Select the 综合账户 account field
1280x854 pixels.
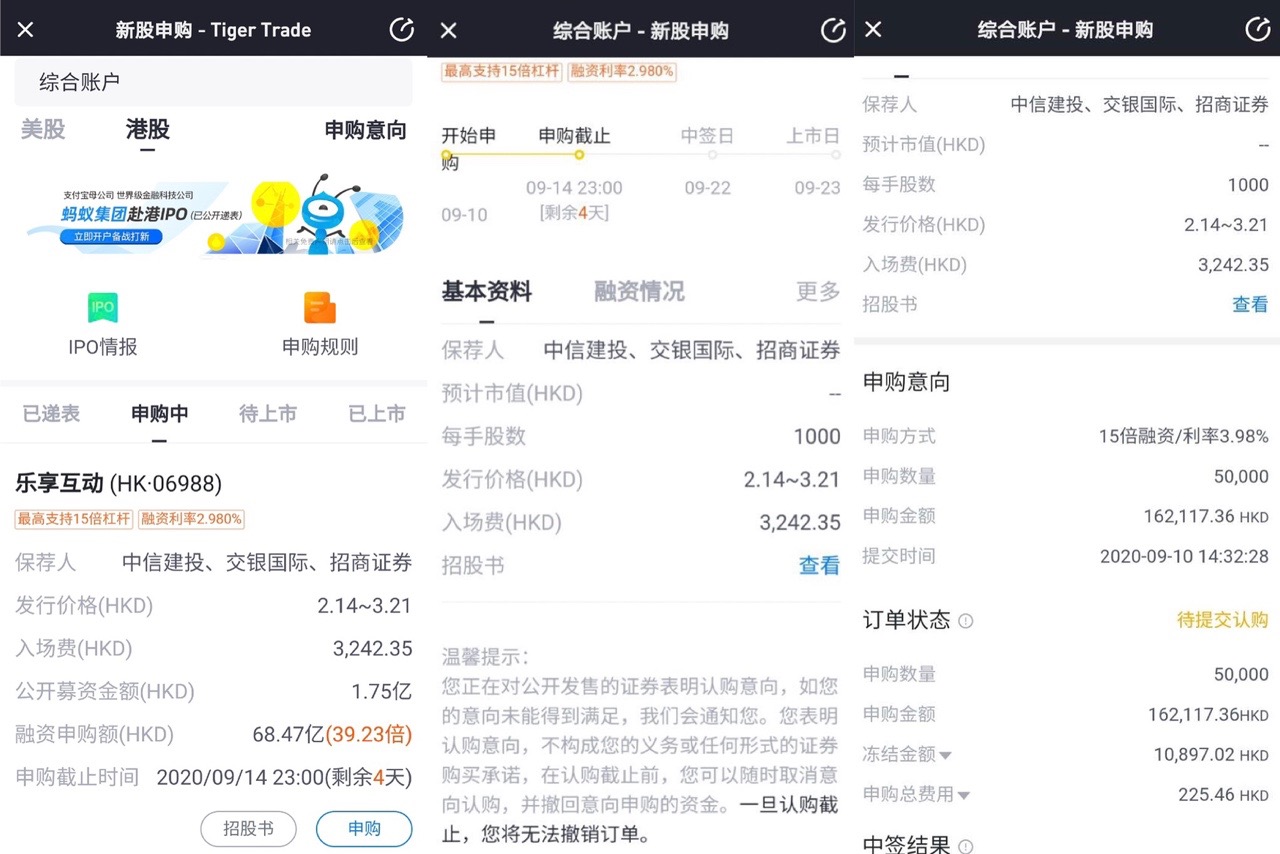point(213,82)
